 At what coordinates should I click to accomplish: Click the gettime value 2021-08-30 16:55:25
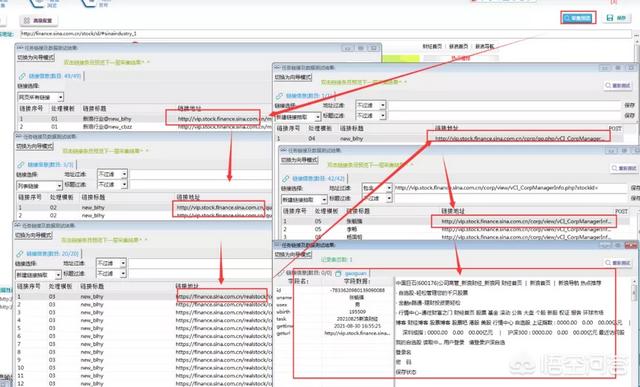click(x=357, y=326)
